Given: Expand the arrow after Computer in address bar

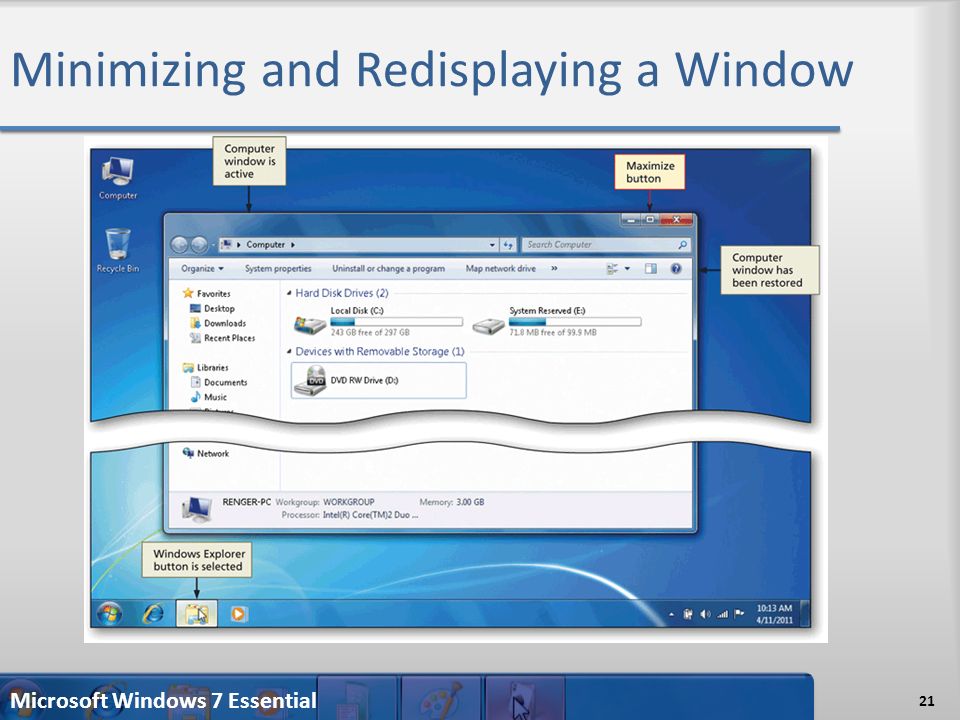Looking at the screenshot, I should coord(293,245).
